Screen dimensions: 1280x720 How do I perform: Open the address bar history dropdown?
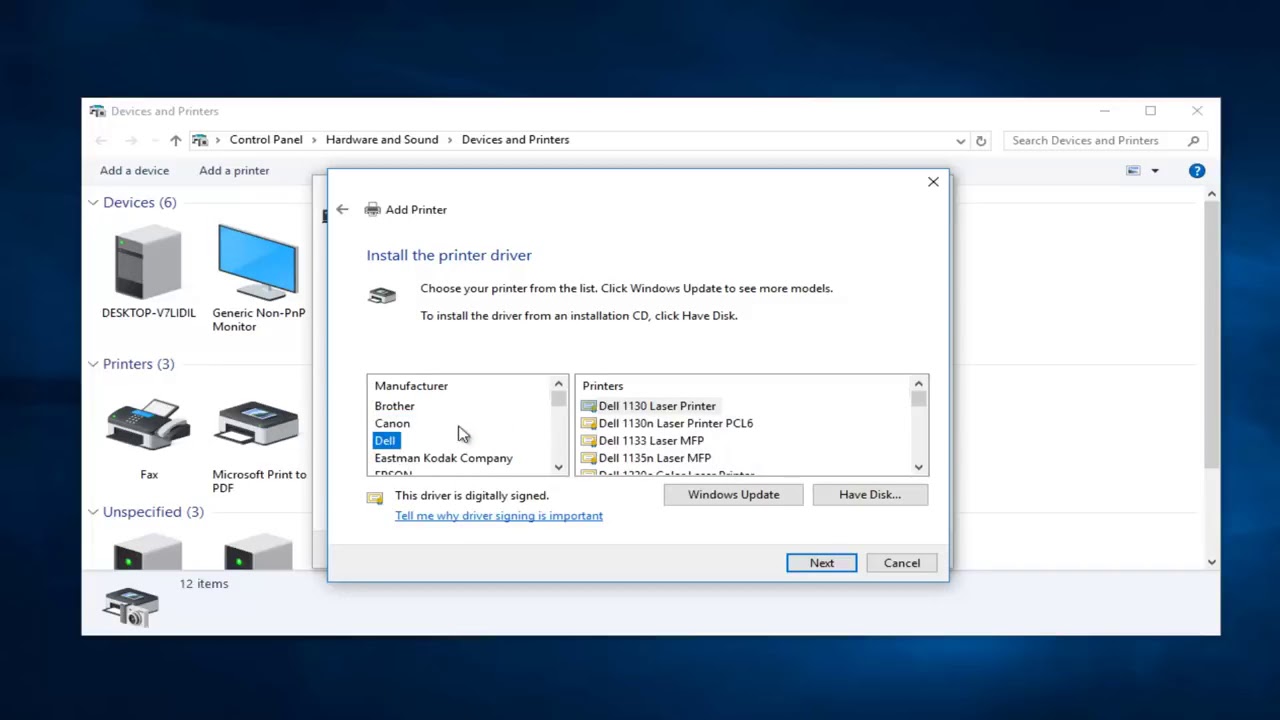coord(961,141)
